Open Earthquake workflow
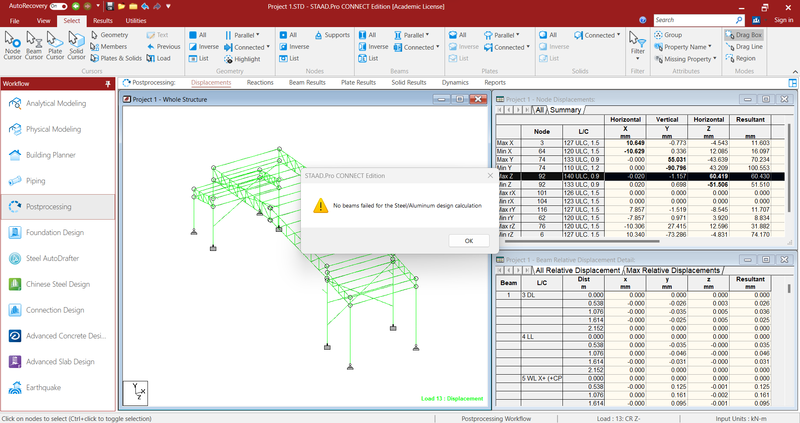800x423 pixels. tap(58, 387)
